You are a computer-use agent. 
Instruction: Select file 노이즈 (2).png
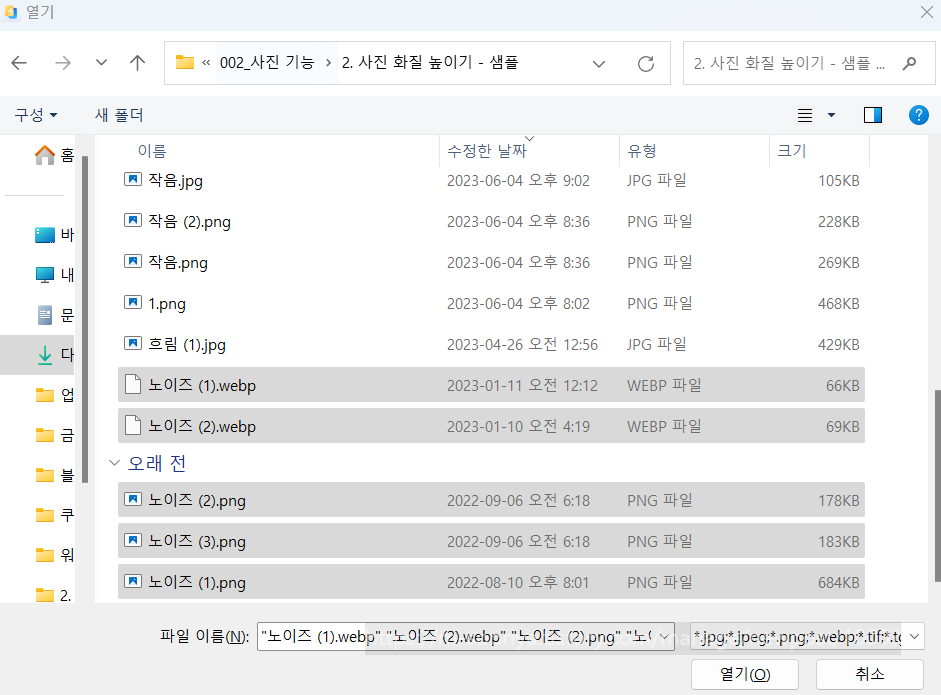click(491, 501)
